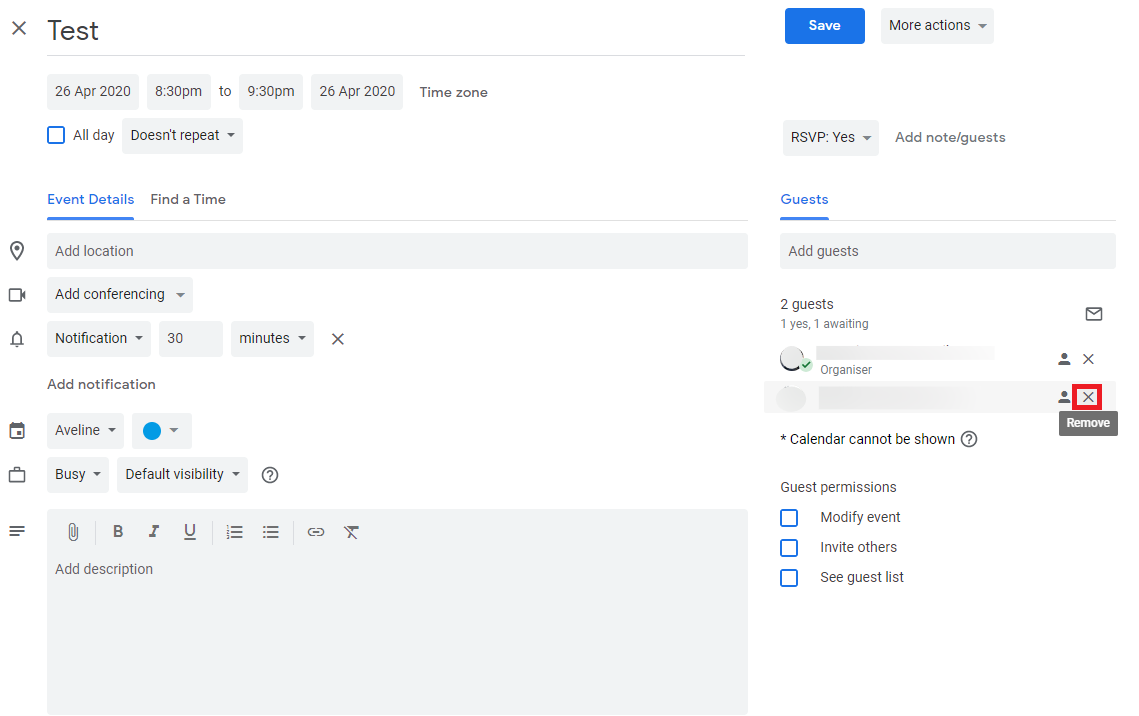Save the event

click(x=824, y=25)
